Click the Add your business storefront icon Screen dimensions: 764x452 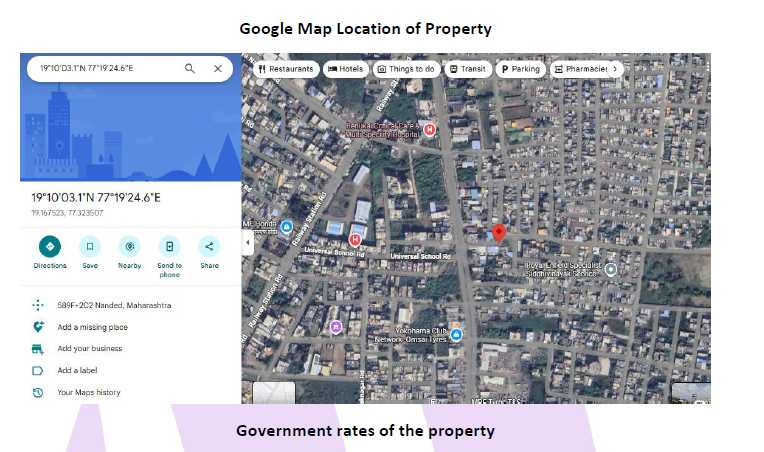pos(38,349)
